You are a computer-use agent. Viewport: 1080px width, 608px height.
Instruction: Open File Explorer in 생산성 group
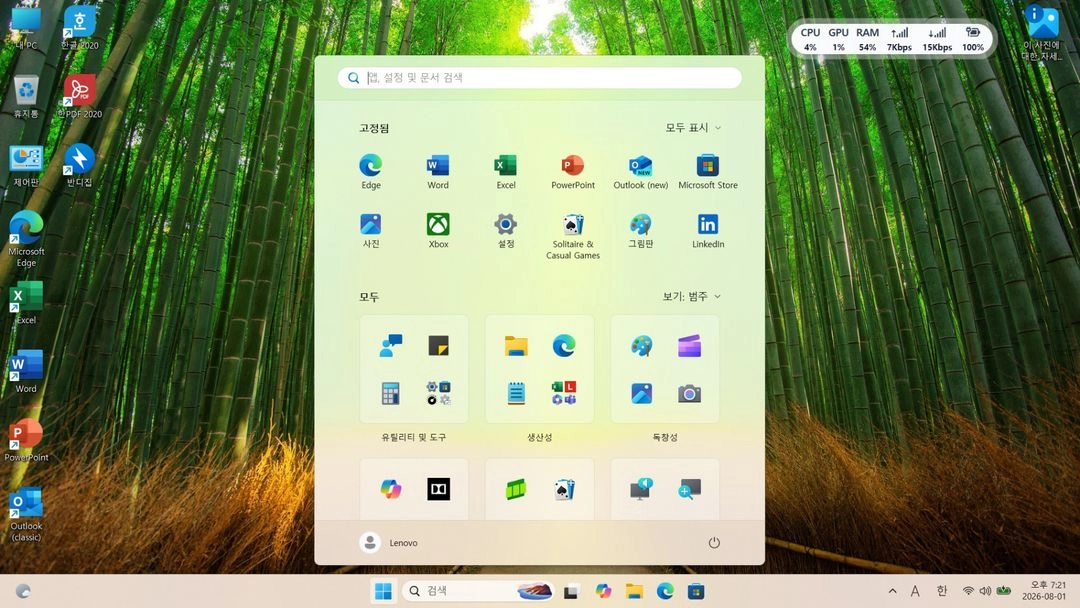pos(516,346)
